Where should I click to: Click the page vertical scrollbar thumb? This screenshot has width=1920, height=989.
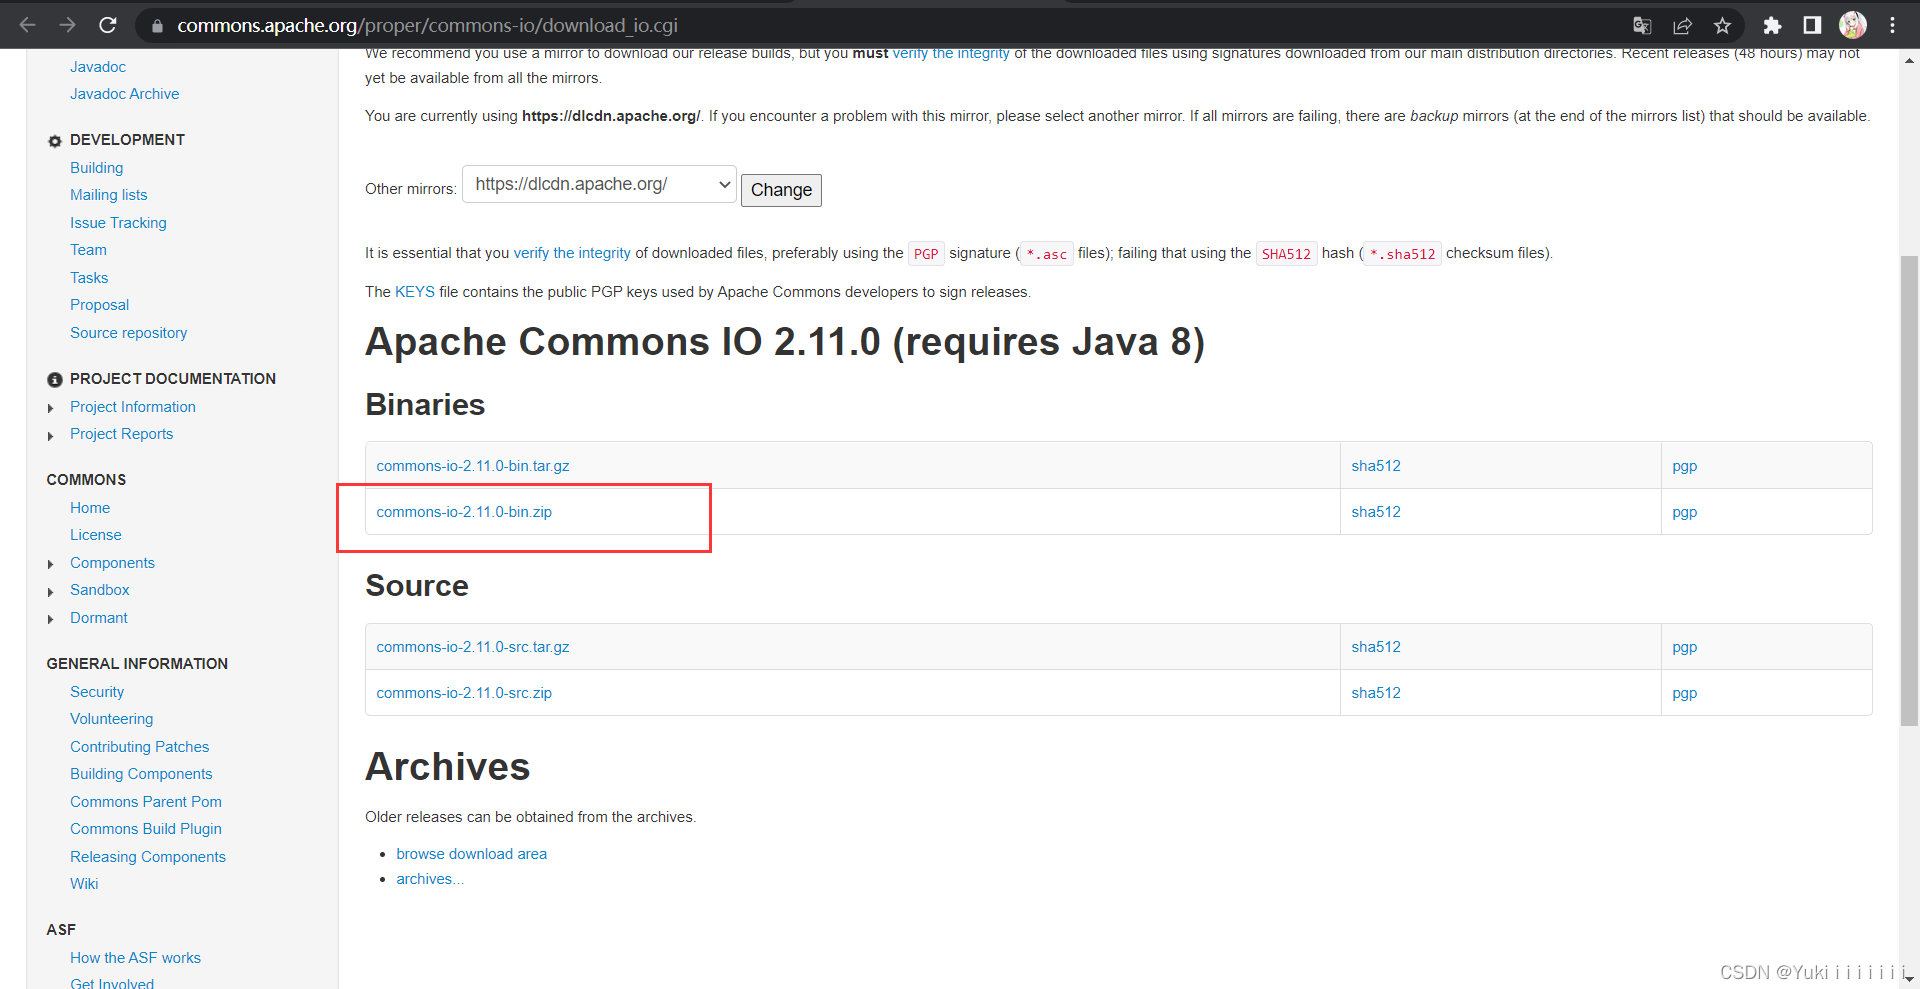(1909, 490)
